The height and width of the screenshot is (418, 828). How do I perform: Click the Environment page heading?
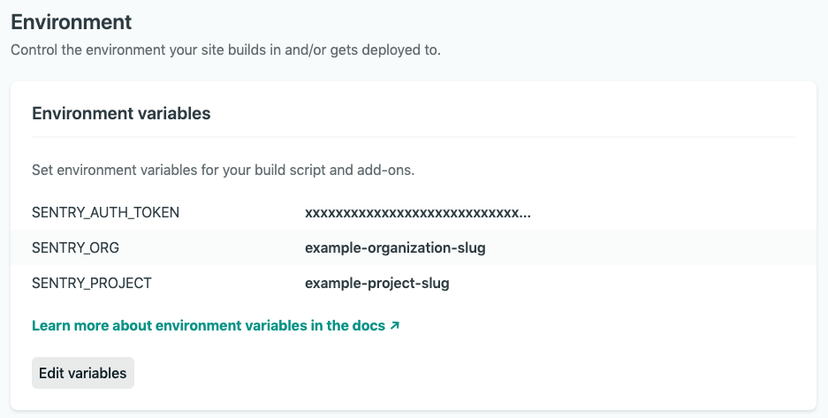click(71, 22)
